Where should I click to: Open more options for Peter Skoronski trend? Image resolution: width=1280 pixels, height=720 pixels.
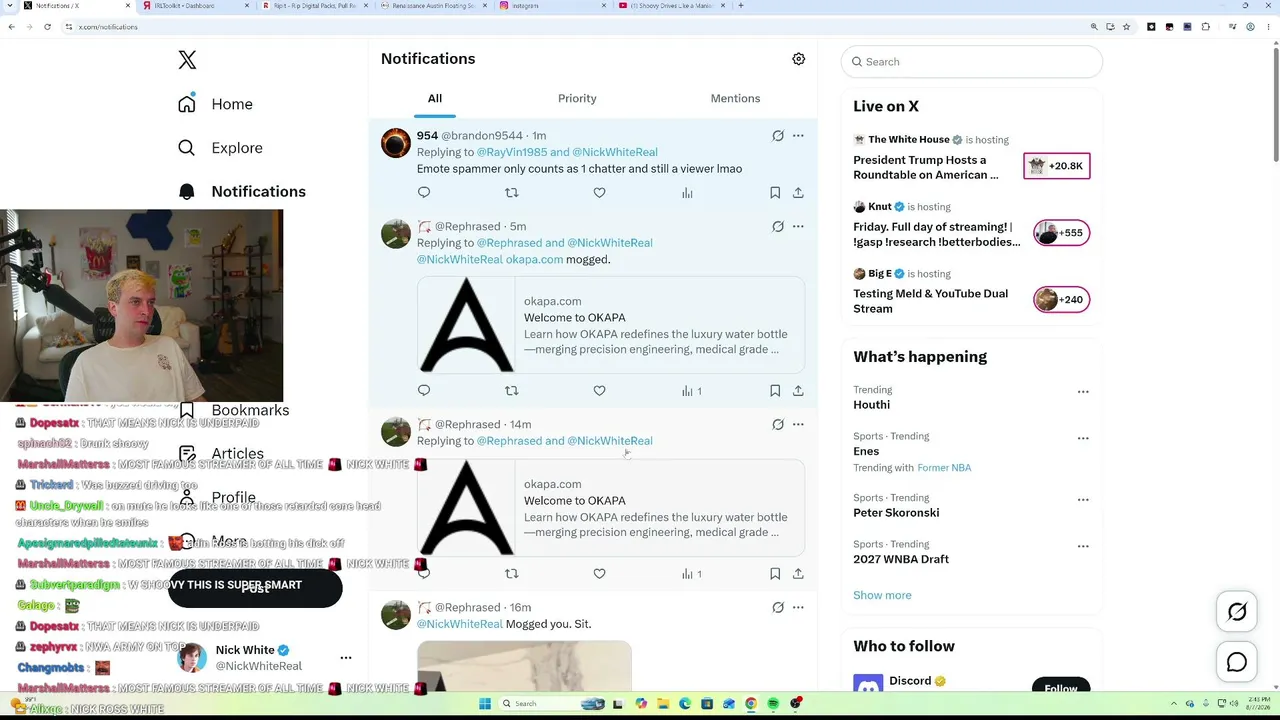(x=1083, y=500)
